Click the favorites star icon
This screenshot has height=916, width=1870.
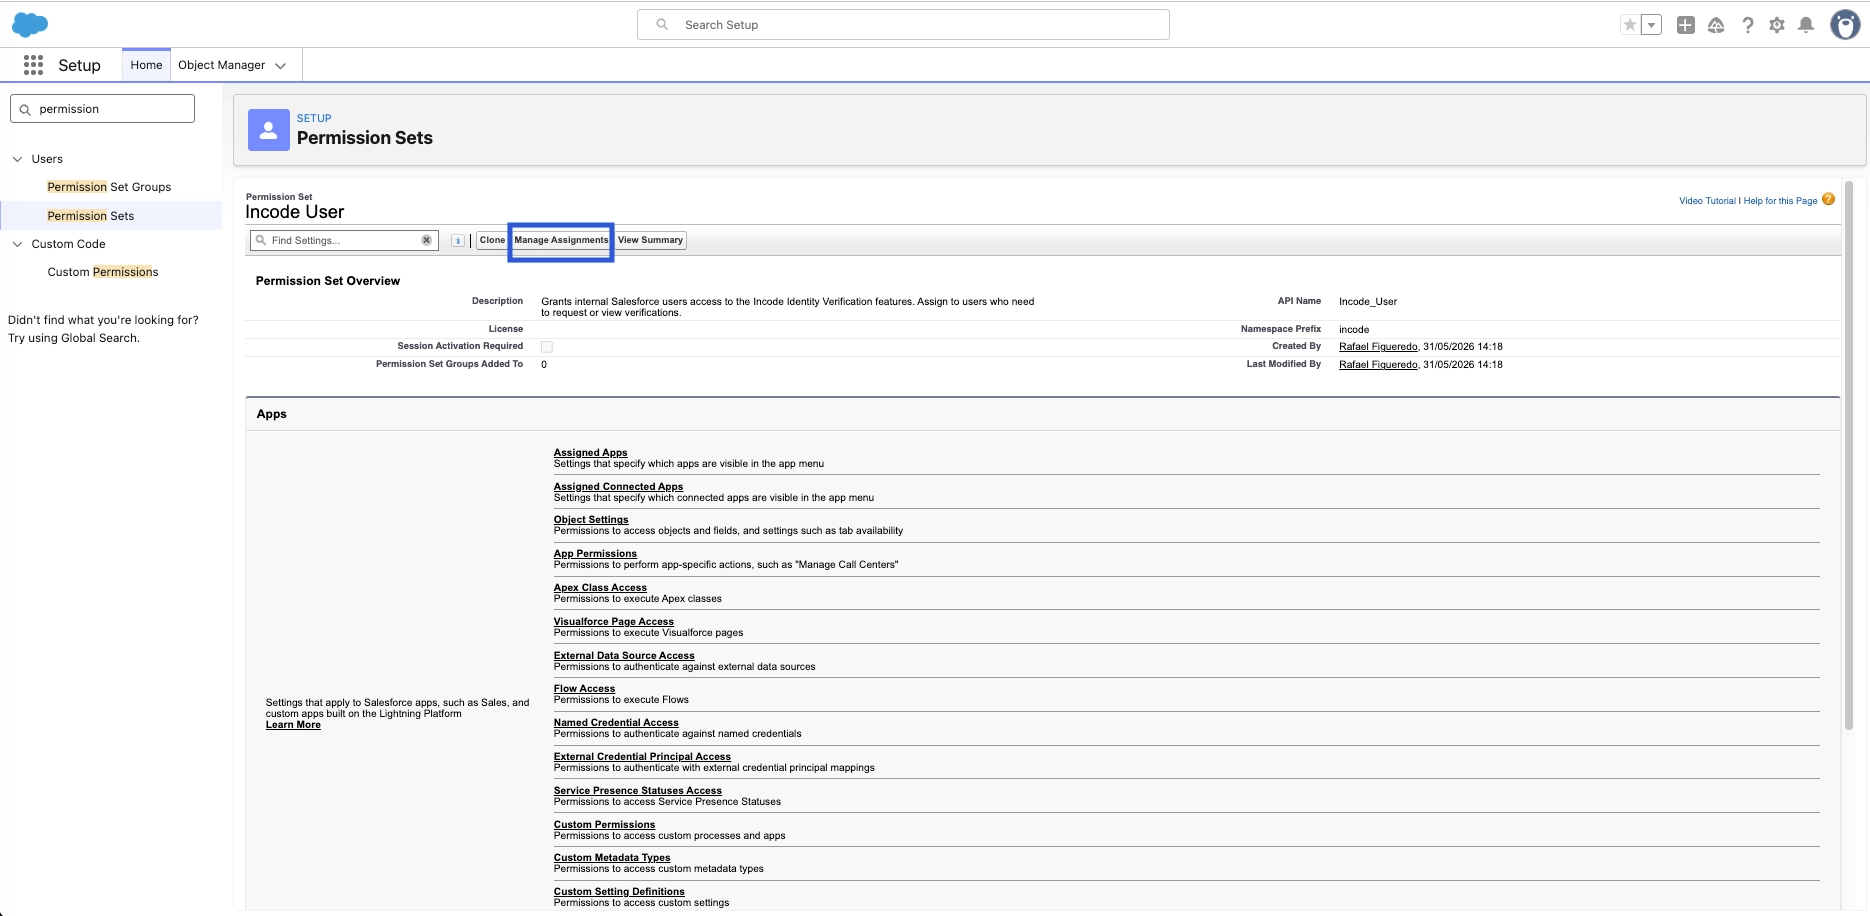click(1630, 25)
